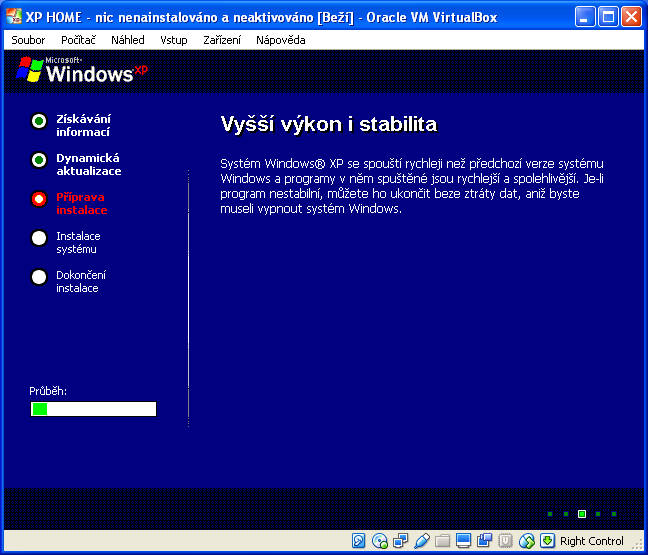Image resolution: width=648 pixels, height=555 pixels.
Task: Click the 'Dokončení instalace' step text
Action: 81,281
